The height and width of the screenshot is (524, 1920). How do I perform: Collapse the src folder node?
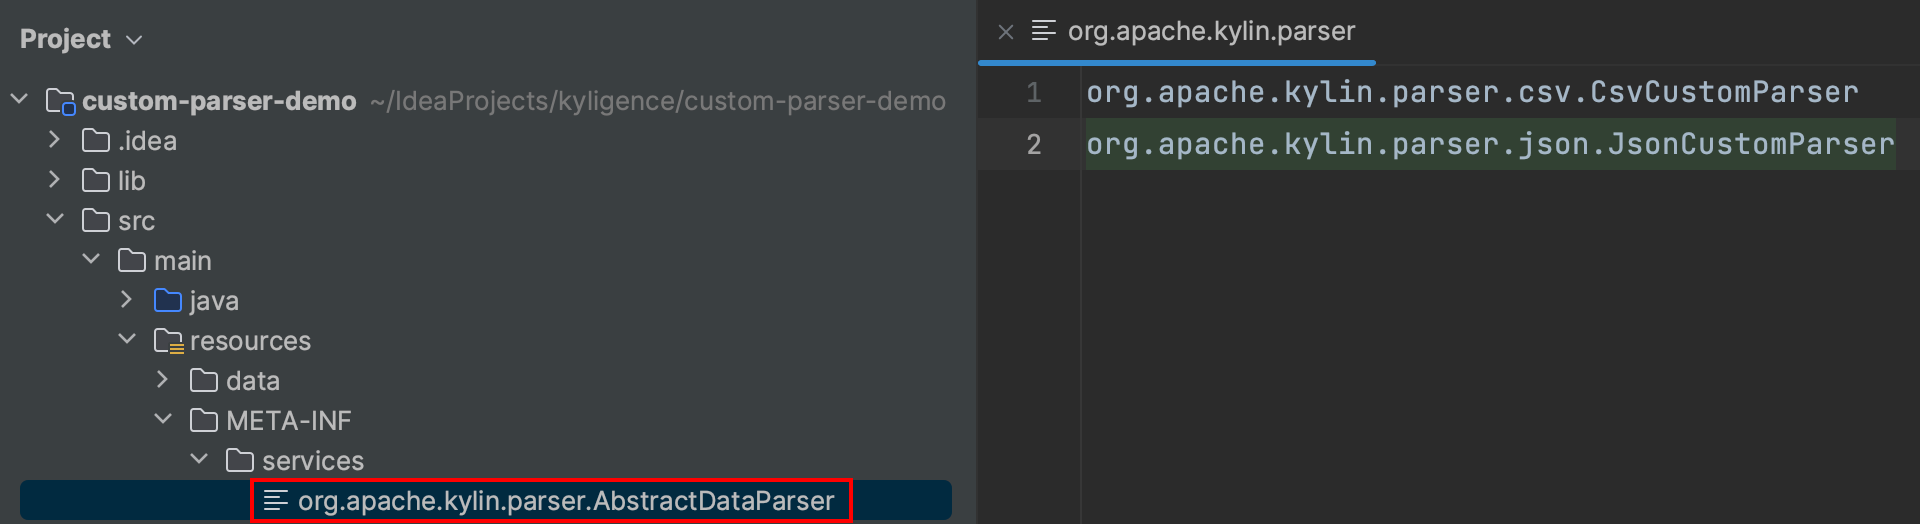click(55, 219)
